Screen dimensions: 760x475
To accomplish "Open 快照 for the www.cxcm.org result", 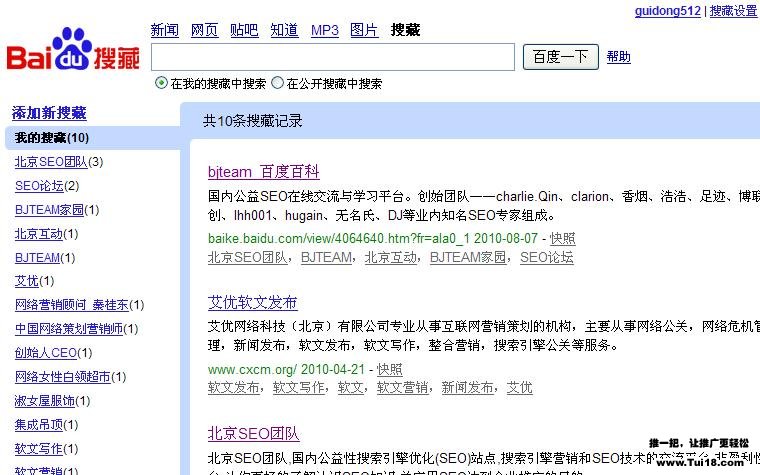I will click(390, 369).
